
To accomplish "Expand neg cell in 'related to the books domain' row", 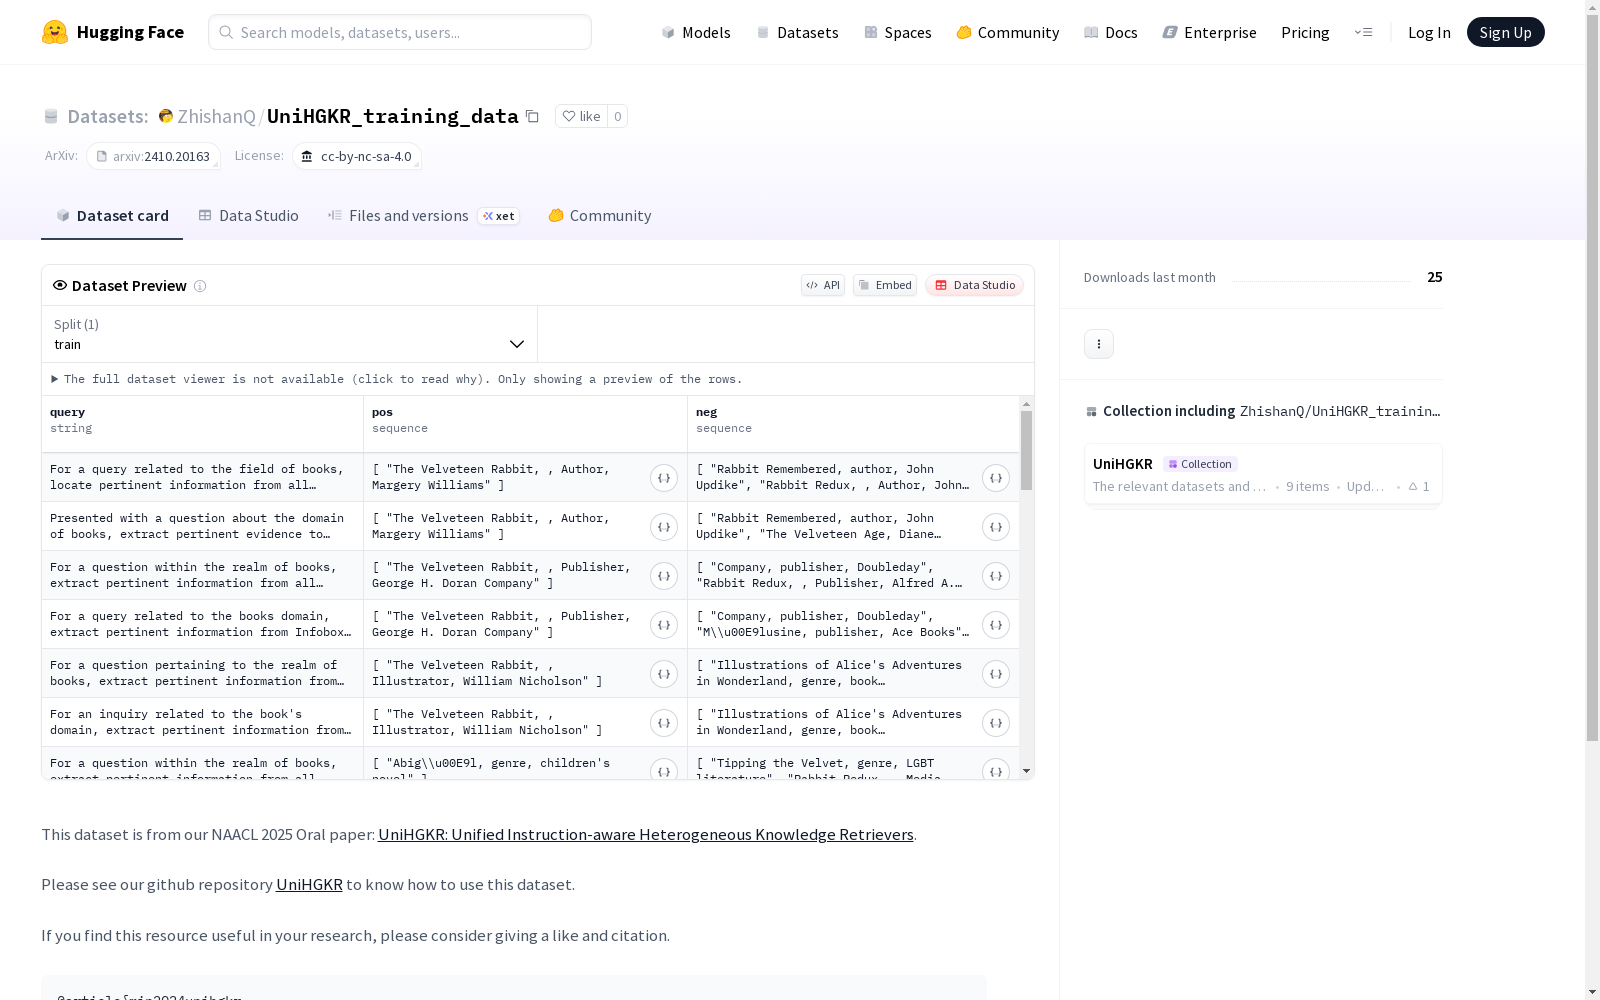I will pos(996,625).
